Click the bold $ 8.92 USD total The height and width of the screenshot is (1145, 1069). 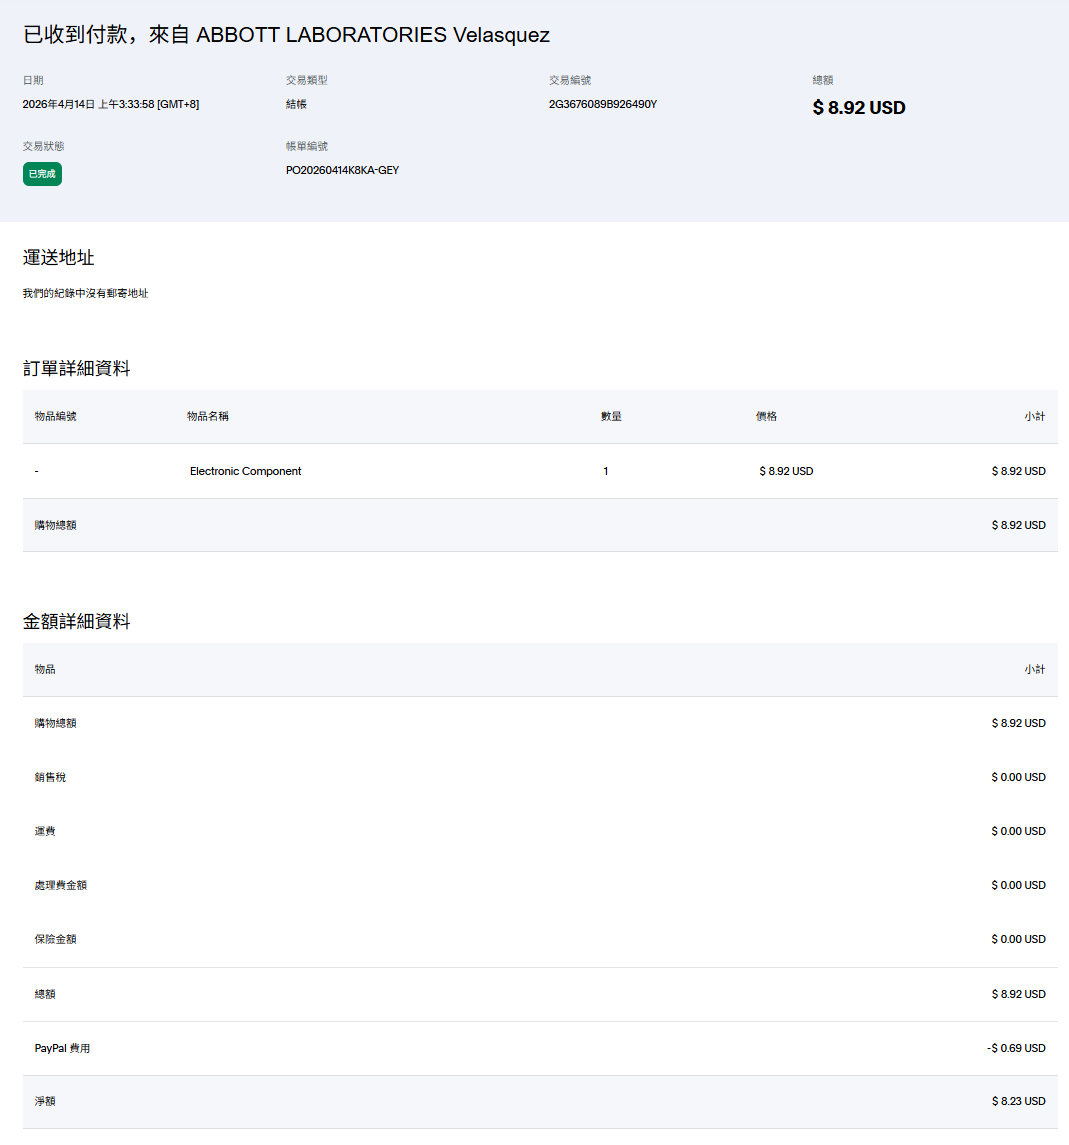coord(858,108)
